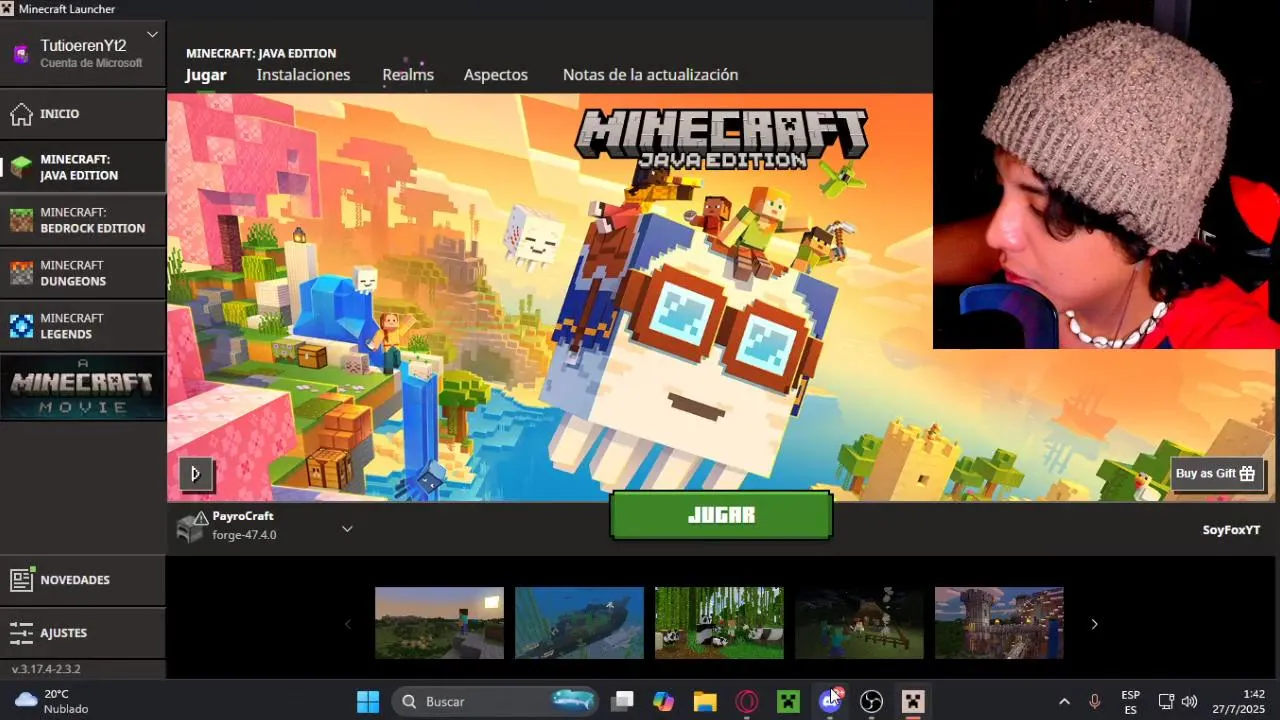Open the Inicio home icon

21,114
